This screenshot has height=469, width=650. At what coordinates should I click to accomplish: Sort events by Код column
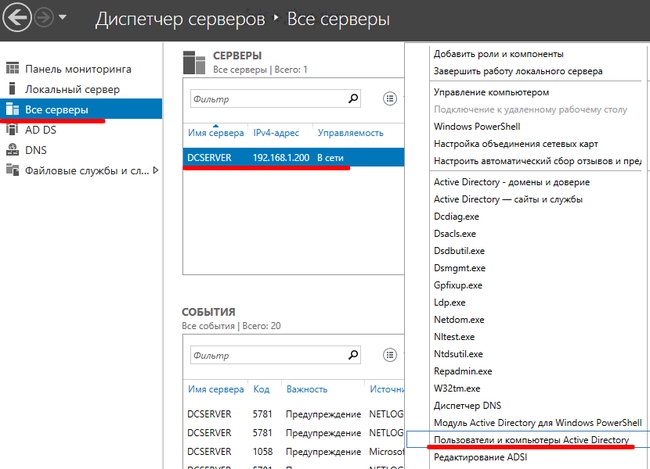tap(261, 389)
